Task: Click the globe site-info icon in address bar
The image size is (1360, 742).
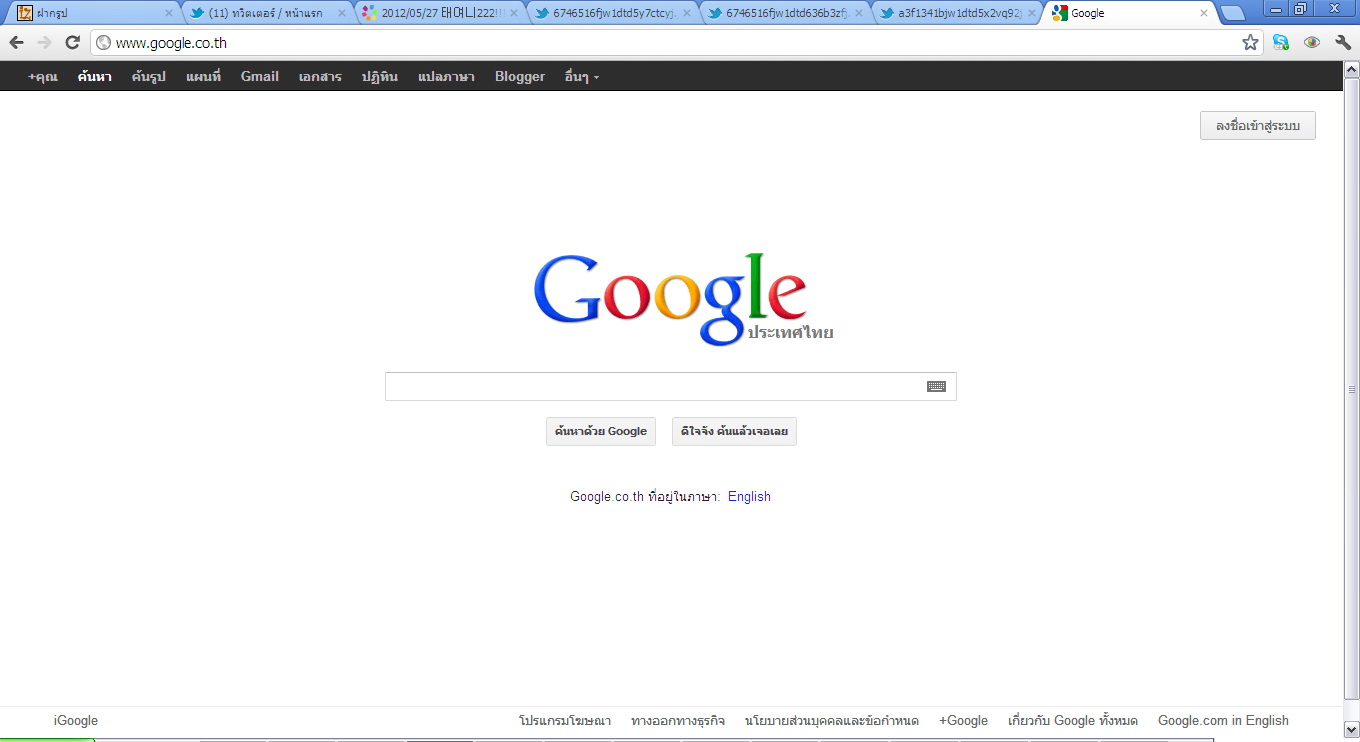Action: [103, 43]
